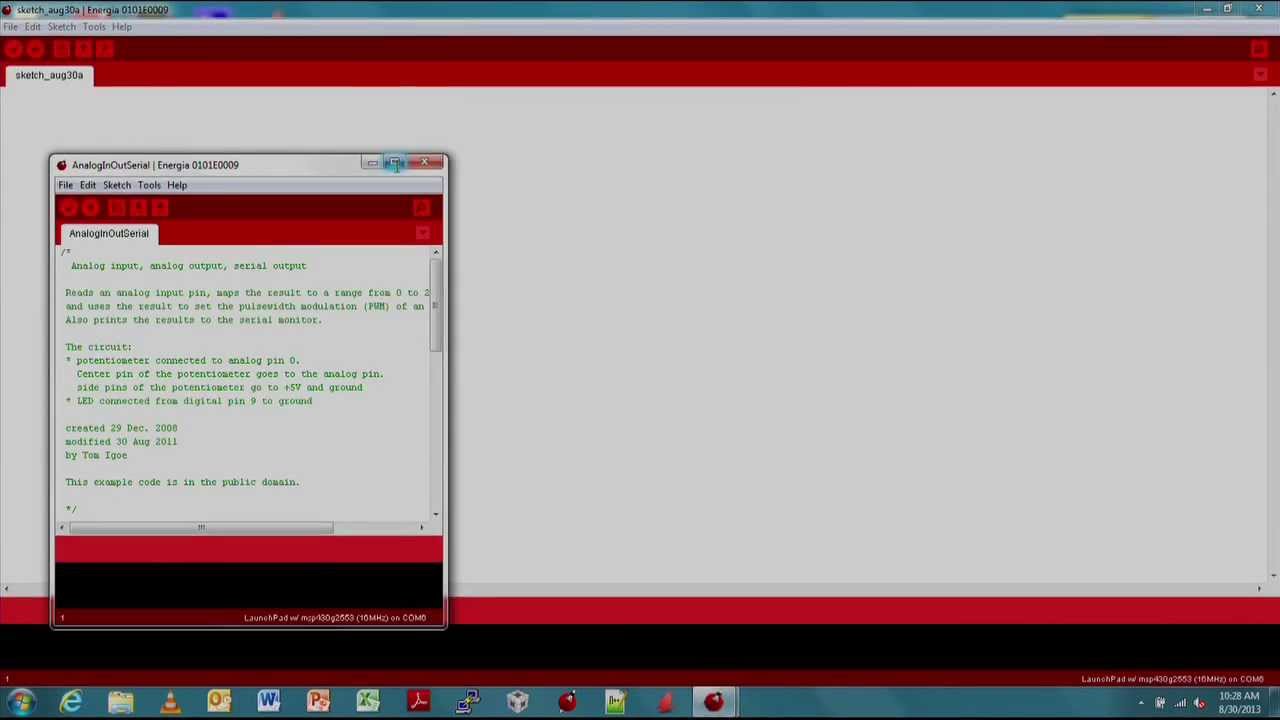Click Verify in the AnalogInOutSerial window toolbar
Screen dimensions: 1280x720
pyautogui.click(x=68, y=208)
